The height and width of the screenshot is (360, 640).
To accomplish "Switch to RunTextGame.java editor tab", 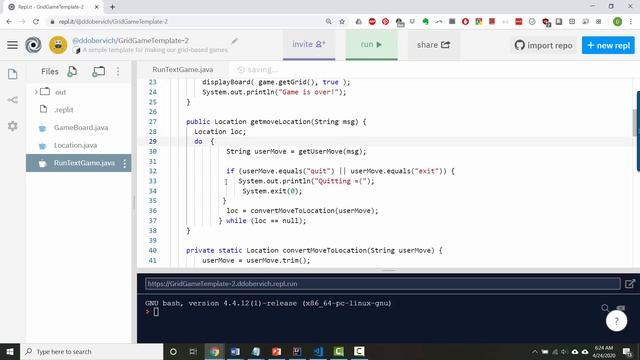I will click(182, 69).
